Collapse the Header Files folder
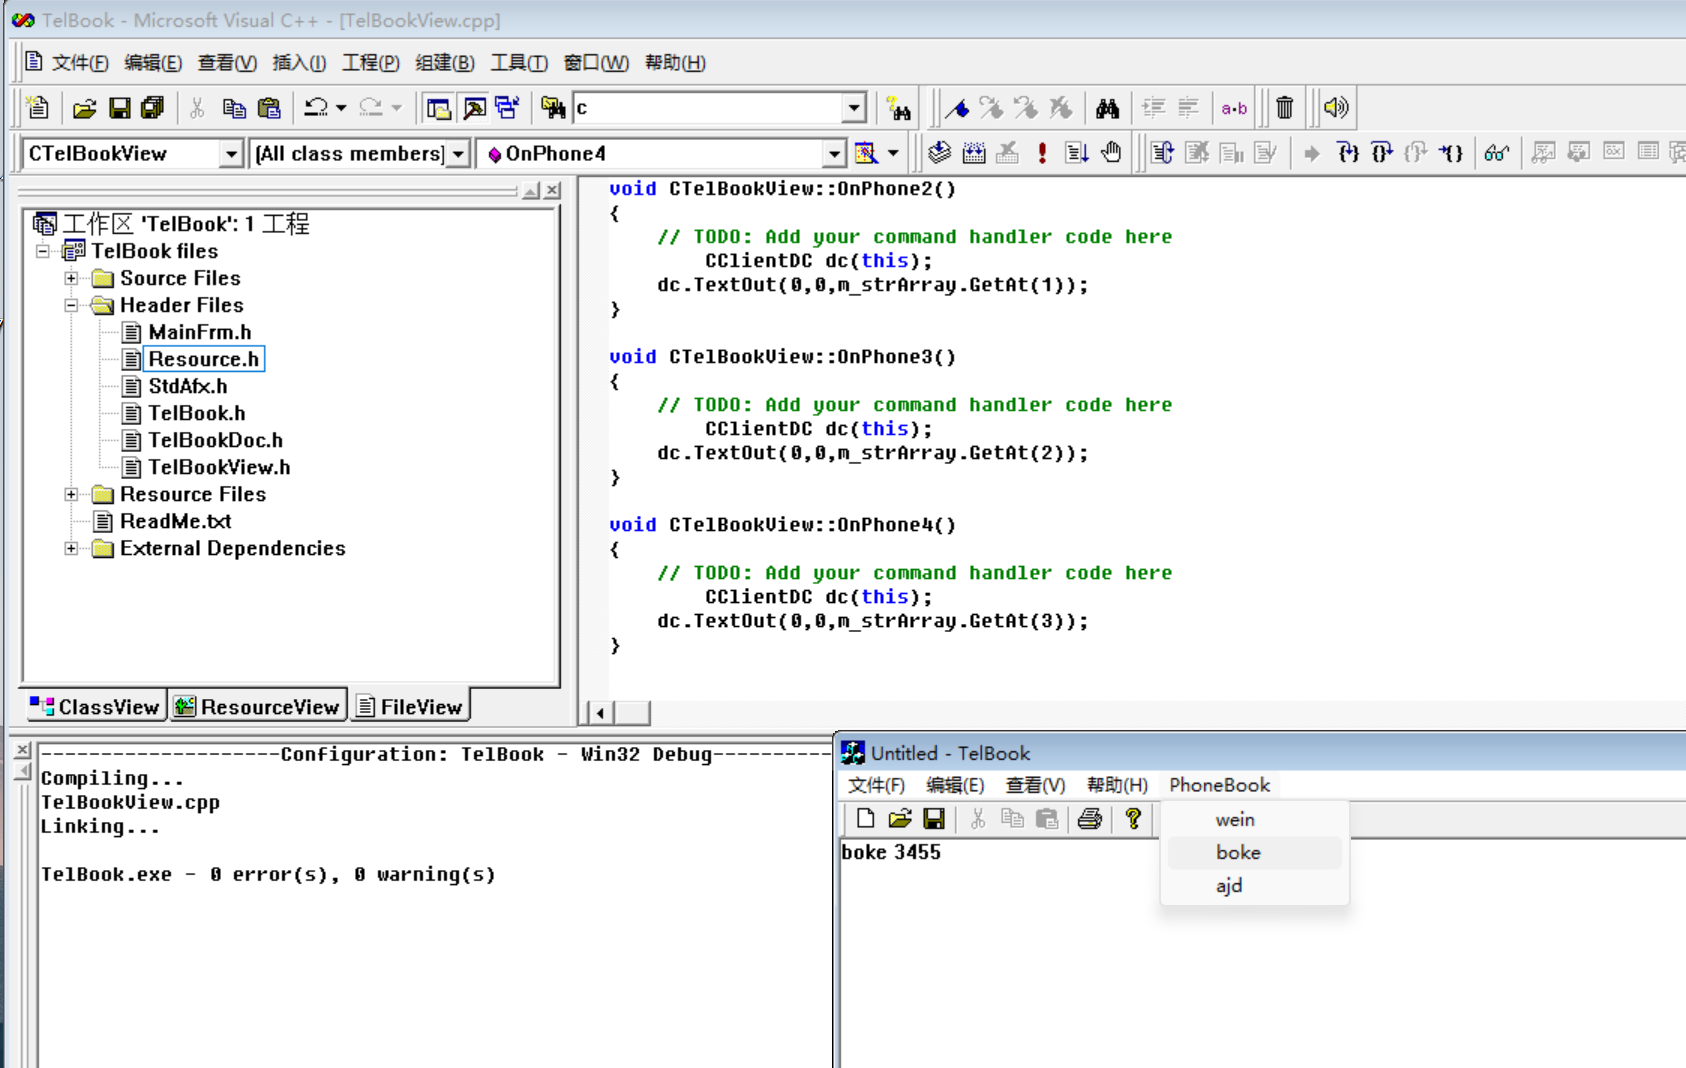The width and height of the screenshot is (1686, 1068). point(71,305)
